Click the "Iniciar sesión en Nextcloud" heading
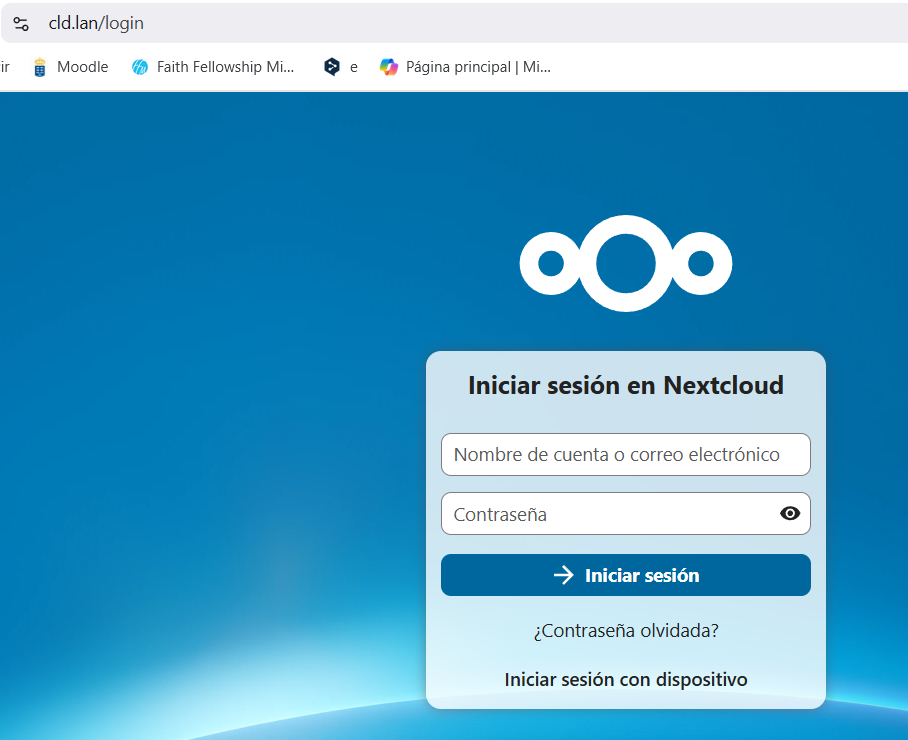Screen dimensions: 908x740 point(626,386)
